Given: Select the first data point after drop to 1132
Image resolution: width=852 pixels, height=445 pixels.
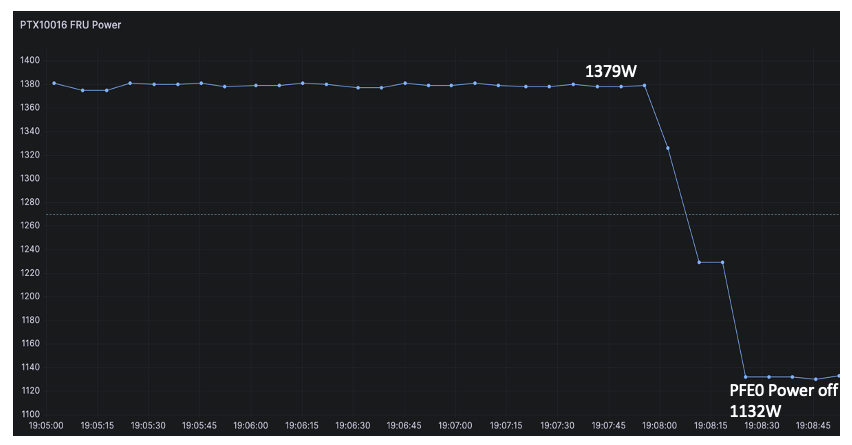Looking at the screenshot, I should (x=746, y=377).
